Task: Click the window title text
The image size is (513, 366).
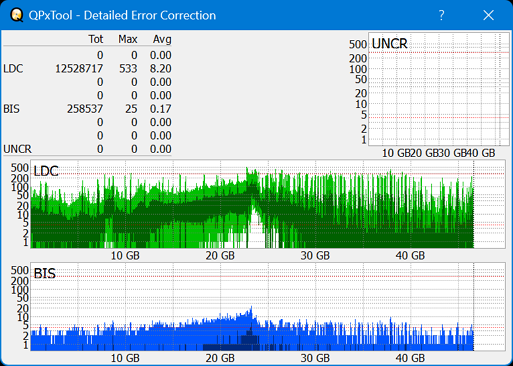Action: (122, 15)
